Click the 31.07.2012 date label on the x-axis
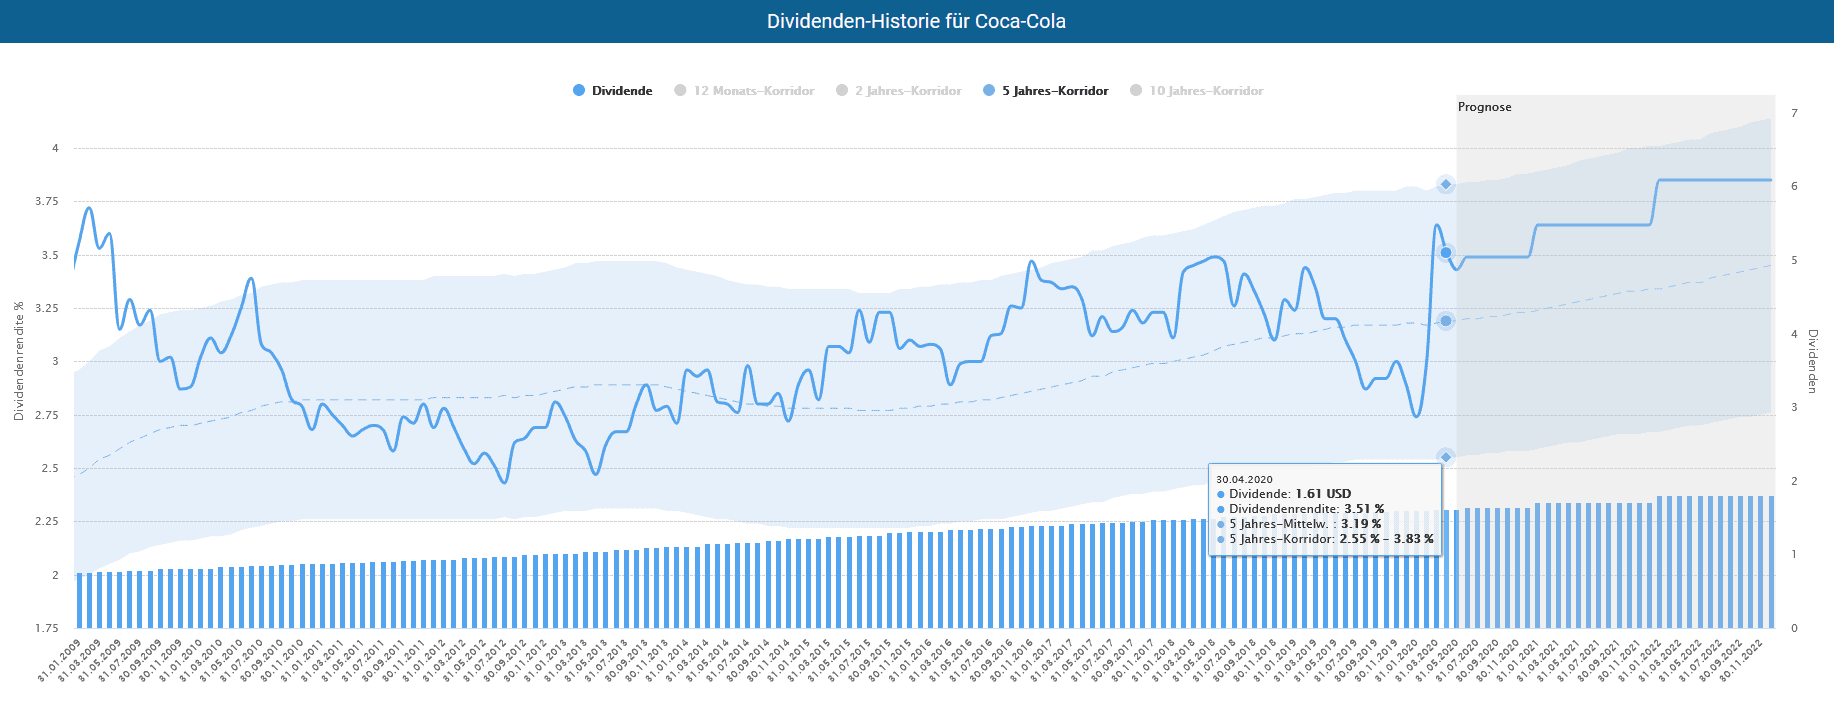Viewport: 1834px width, 701px height. (x=486, y=661)
